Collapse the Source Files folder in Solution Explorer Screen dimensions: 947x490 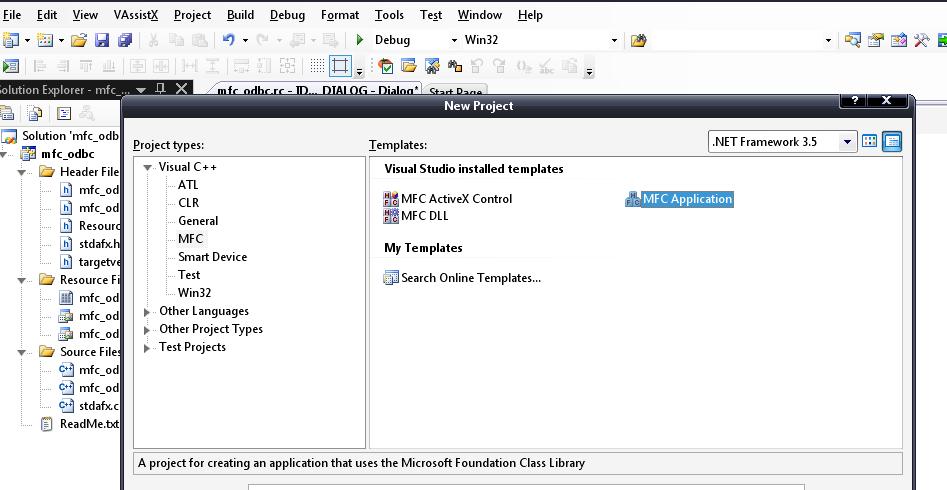(x=22, y=352)
